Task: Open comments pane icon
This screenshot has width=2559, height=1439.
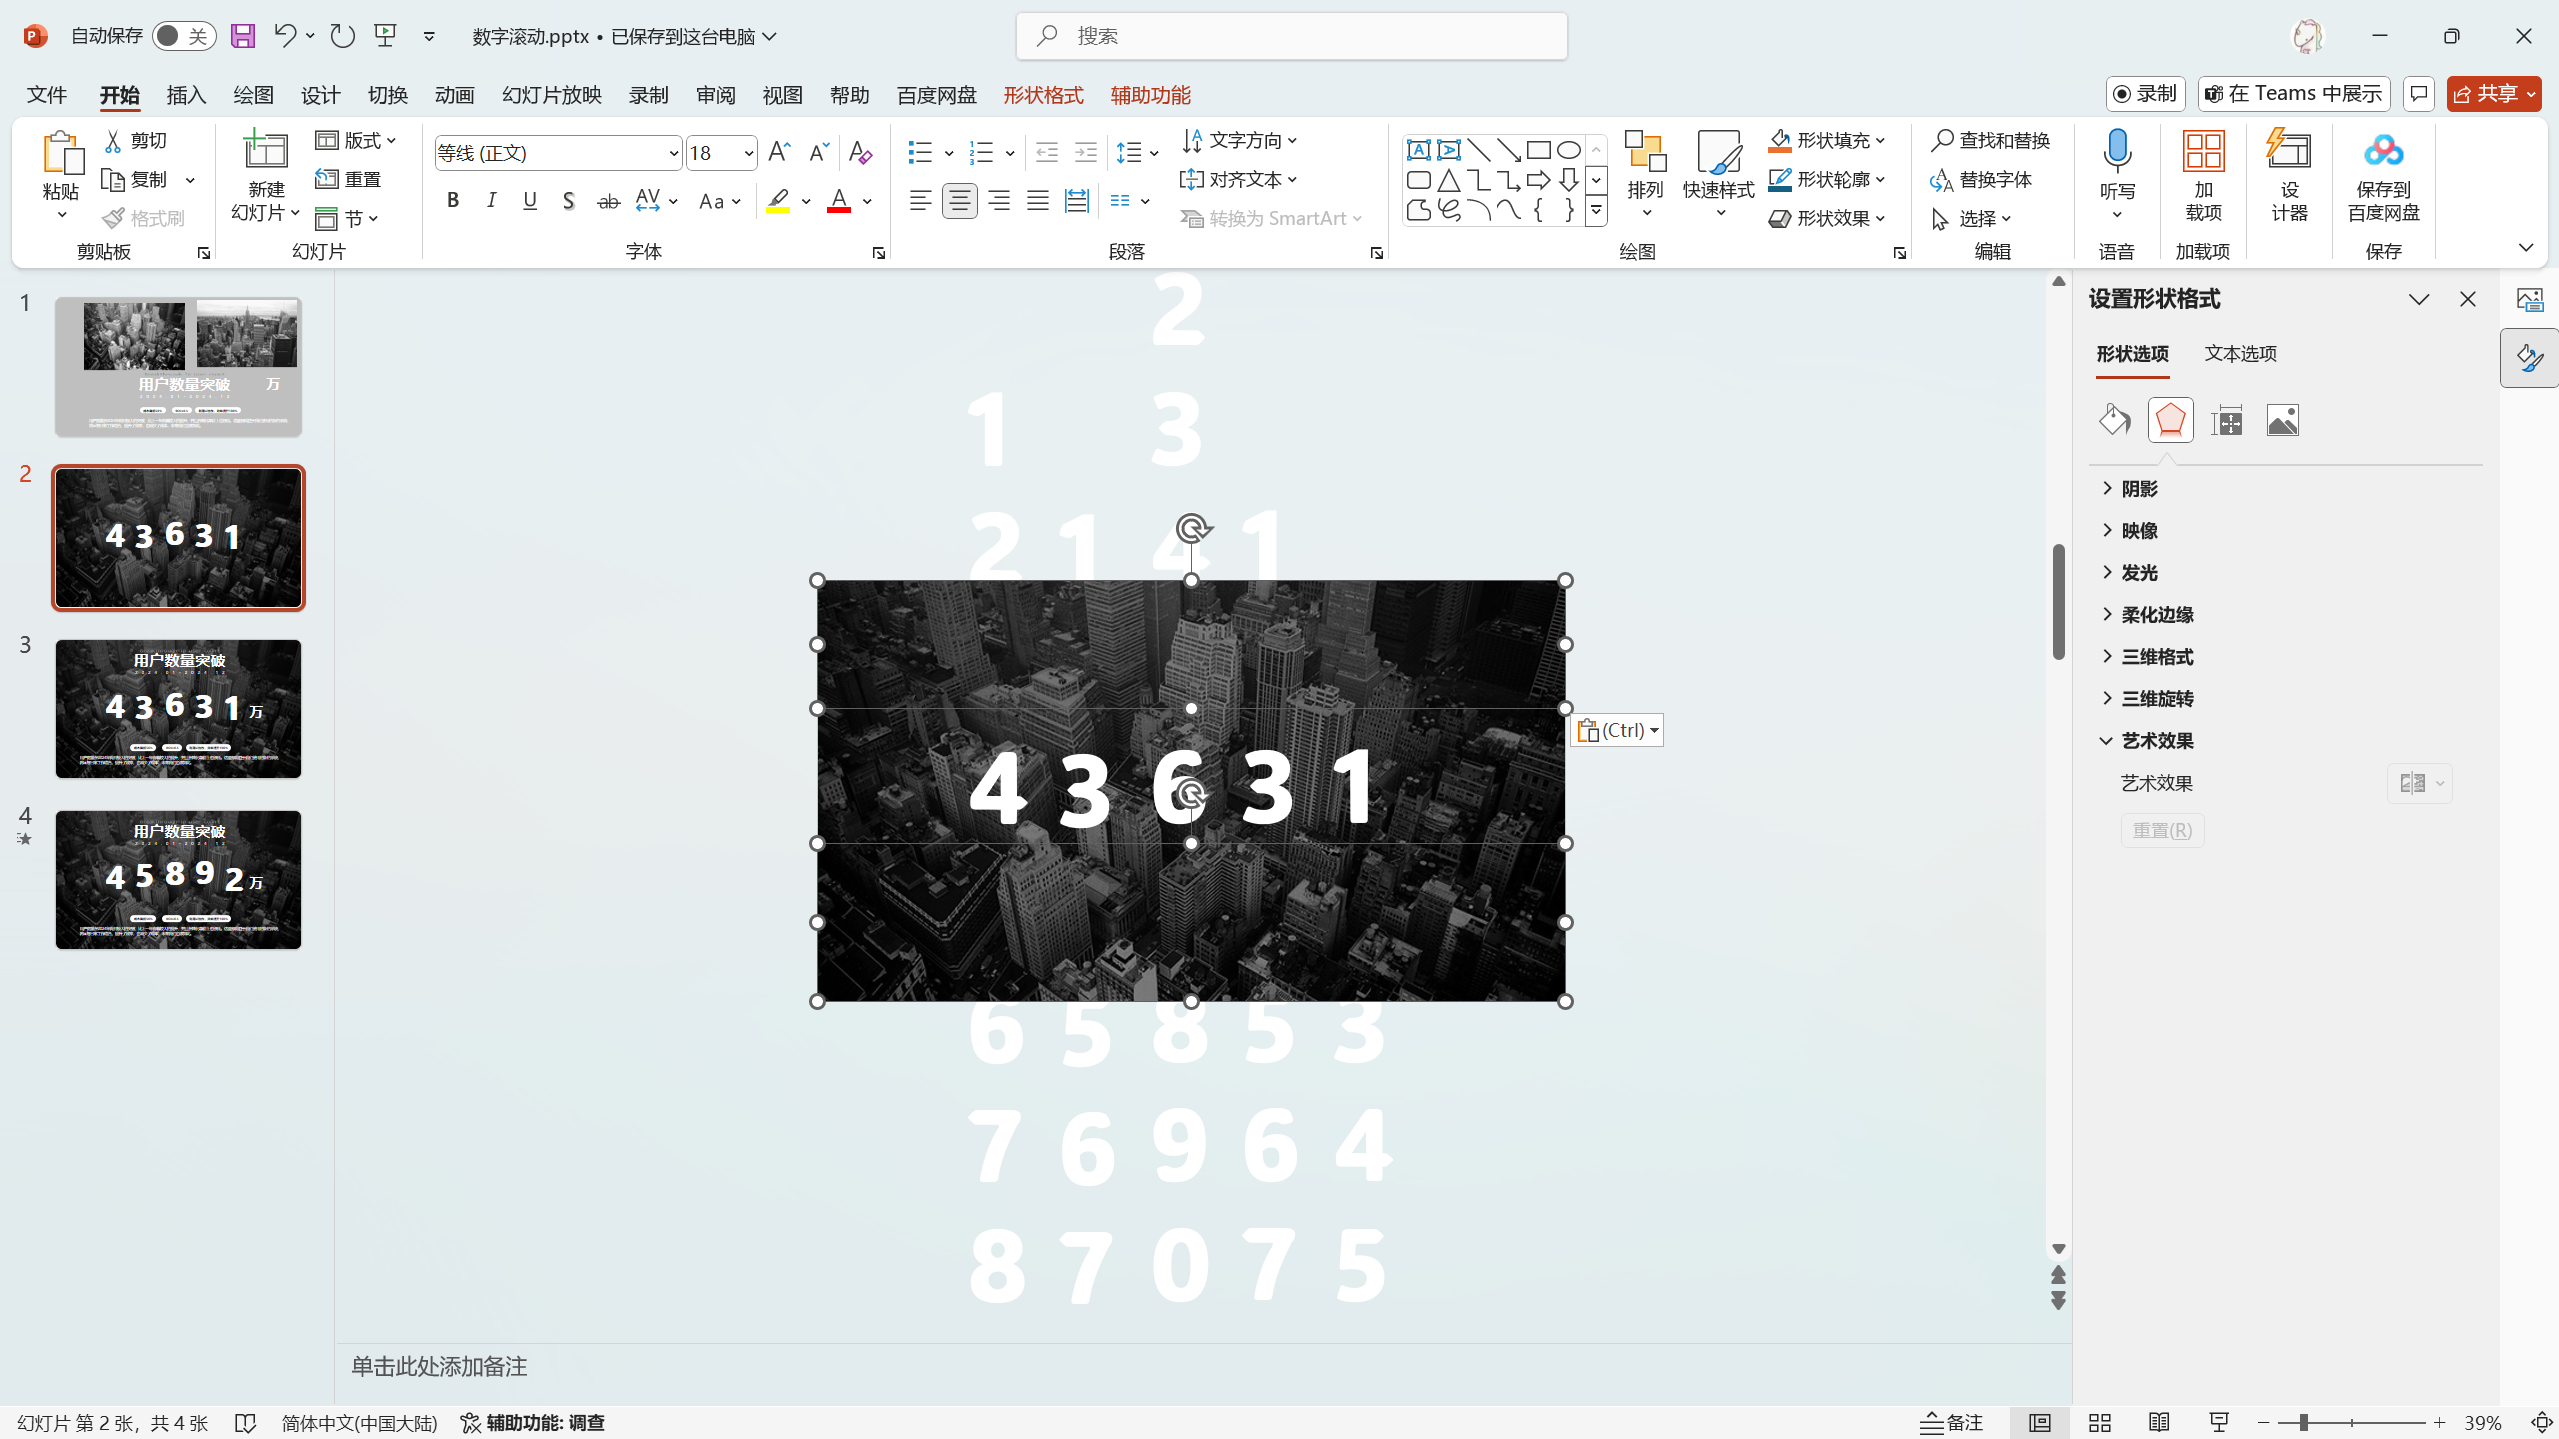Action: (x=2418, y=94)
